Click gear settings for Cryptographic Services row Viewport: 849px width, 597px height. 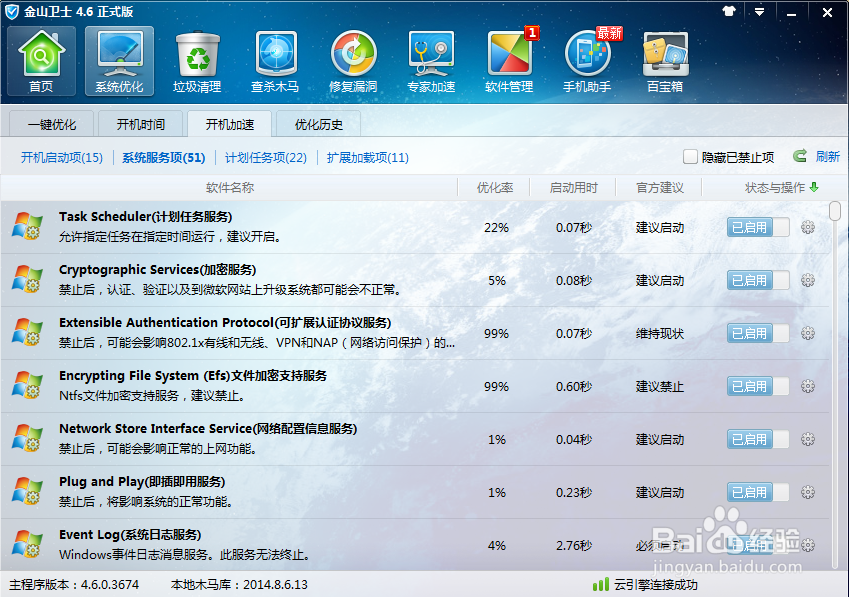pos(808,280)
